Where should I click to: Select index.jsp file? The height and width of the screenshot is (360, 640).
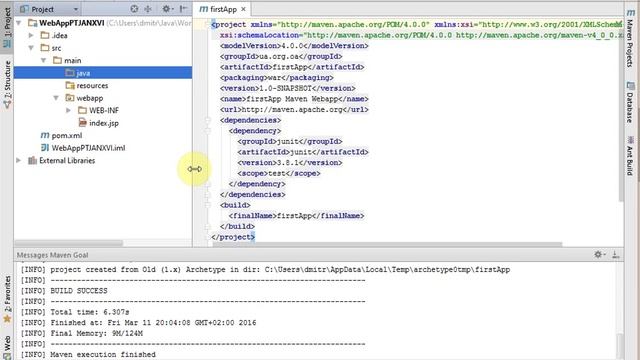104,123
